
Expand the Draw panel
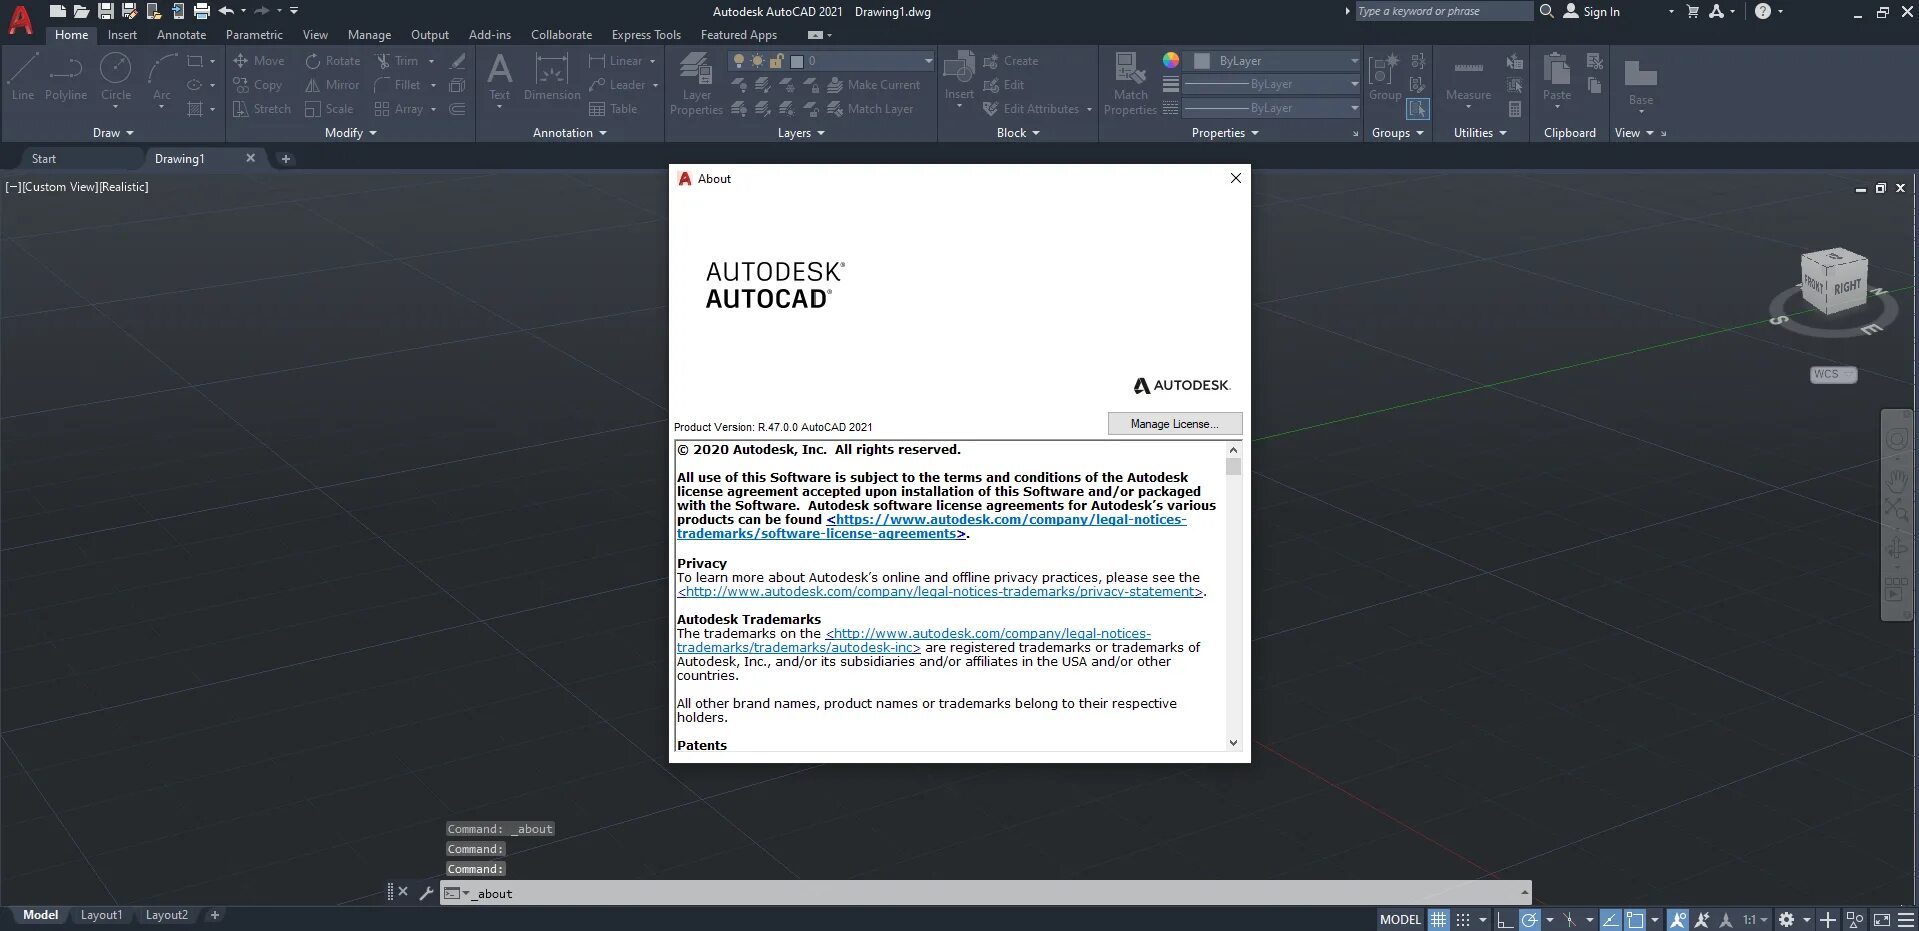pyautogui.click(x=113, y=133)
